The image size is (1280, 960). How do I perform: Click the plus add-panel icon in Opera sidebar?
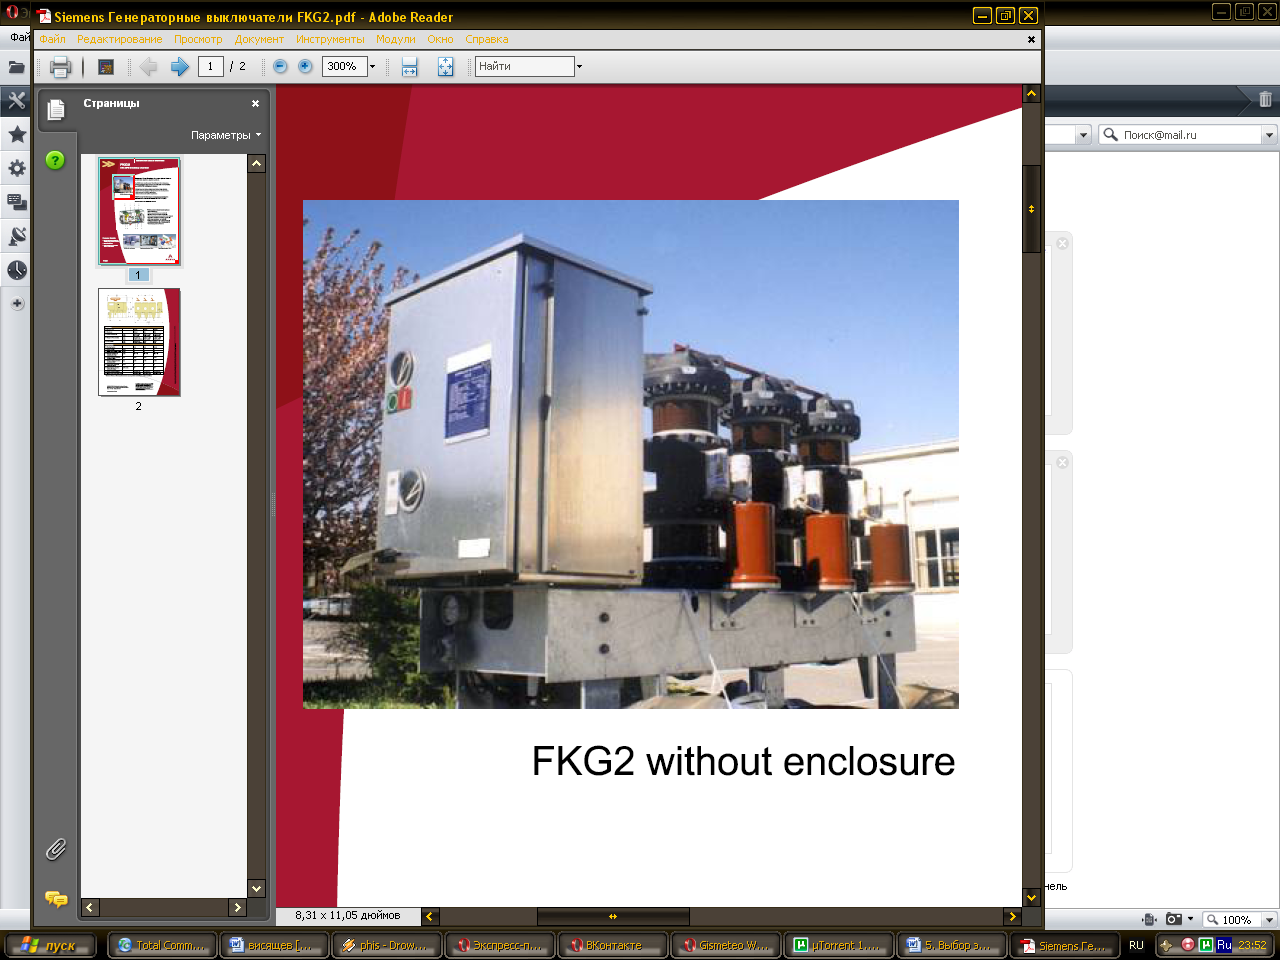(17, 304)
